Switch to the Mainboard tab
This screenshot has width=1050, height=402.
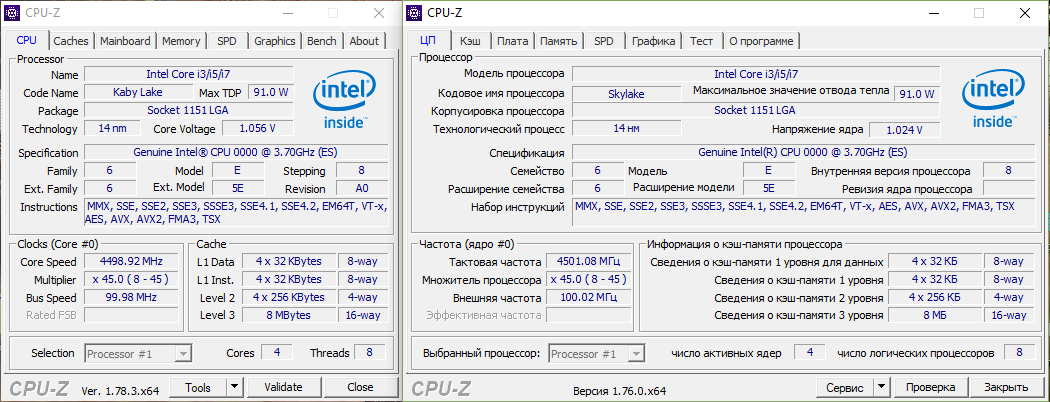pos(125,41)
